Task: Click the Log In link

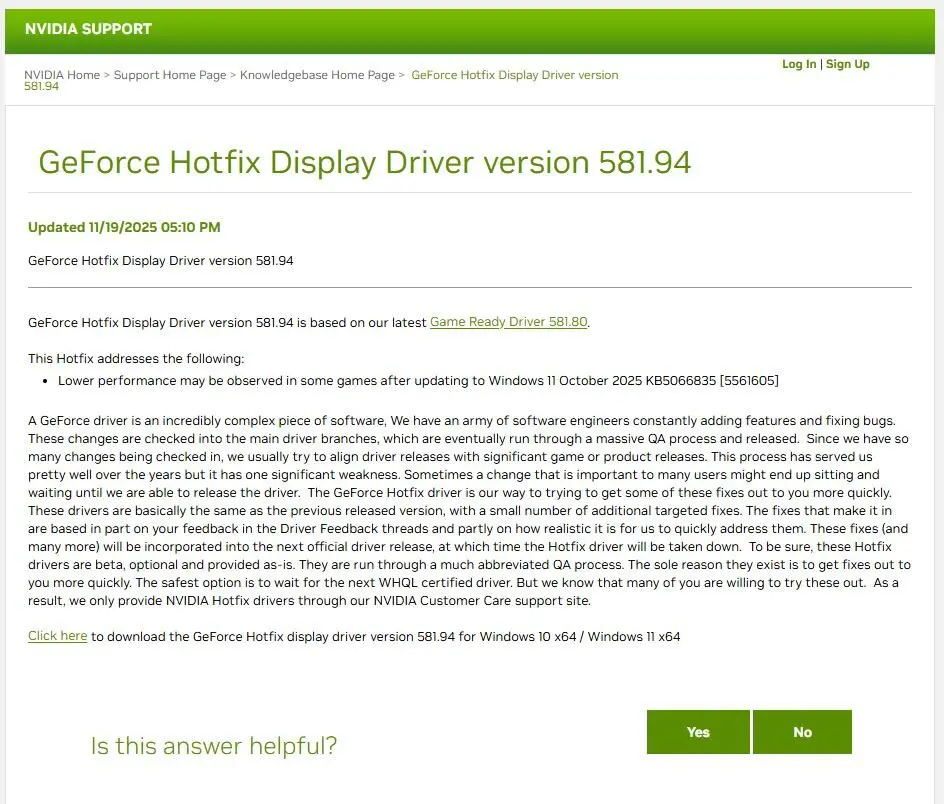Action: (x=798, y=64)
